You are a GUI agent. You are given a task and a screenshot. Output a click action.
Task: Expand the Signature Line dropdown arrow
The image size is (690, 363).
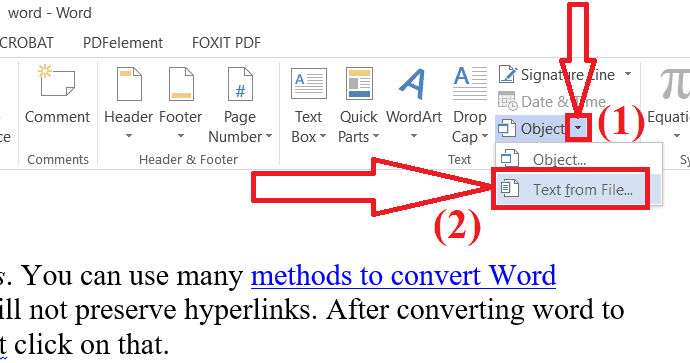click(x=628, y=74)
